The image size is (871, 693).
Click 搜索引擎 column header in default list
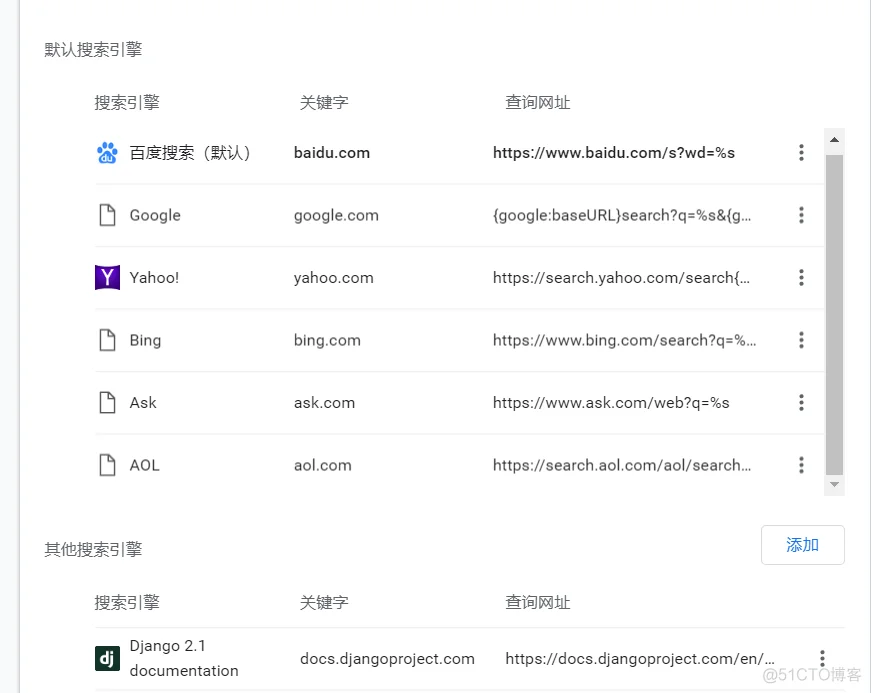tap(127, 102)
